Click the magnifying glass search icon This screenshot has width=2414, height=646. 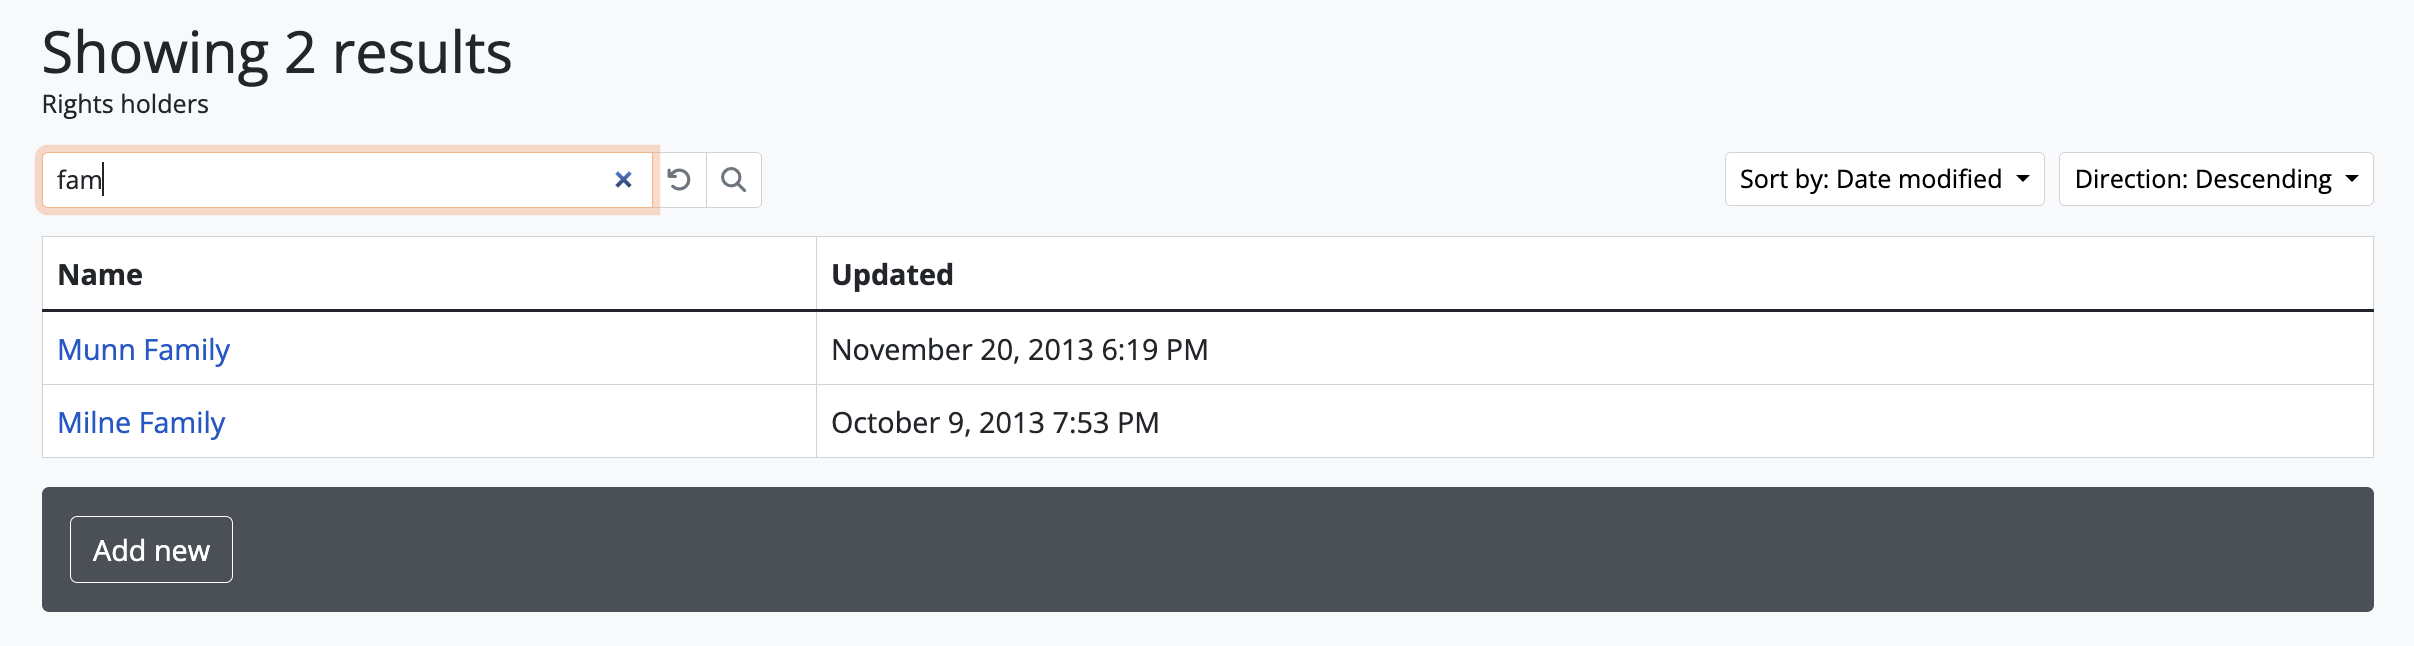[x=734, y=180]
